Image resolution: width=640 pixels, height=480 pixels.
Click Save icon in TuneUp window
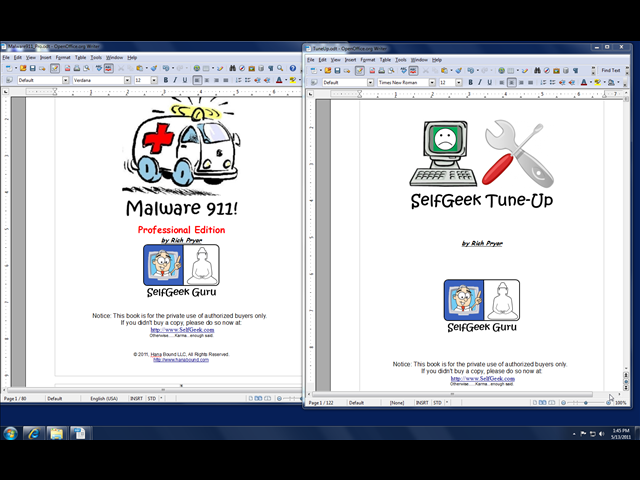337,71
